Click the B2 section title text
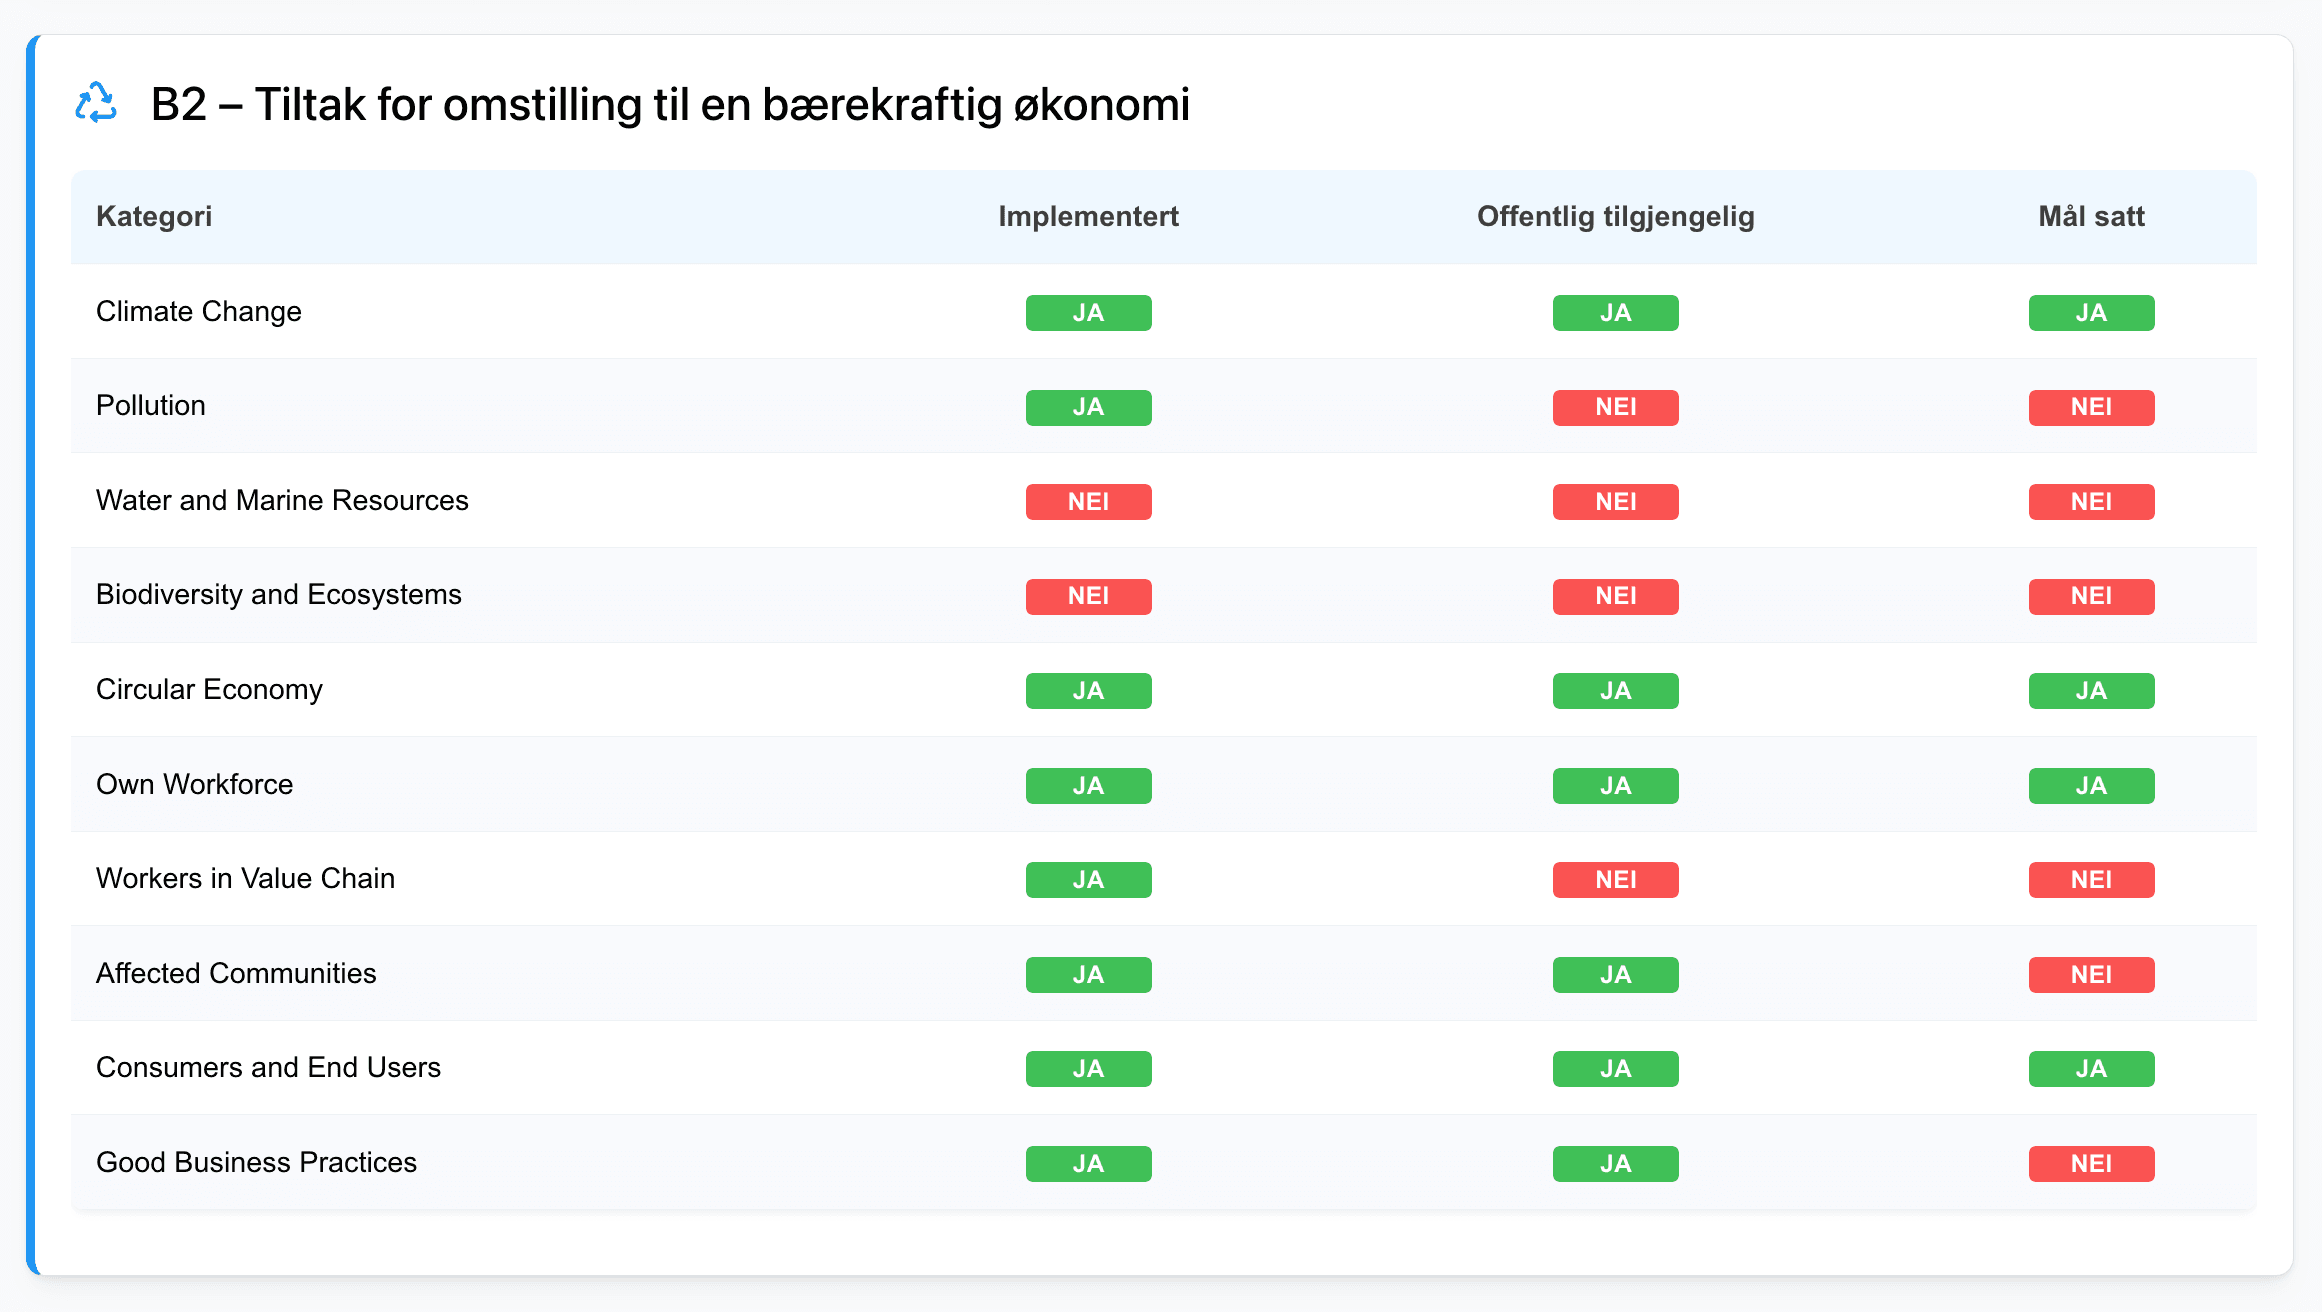 pos(670,103)
